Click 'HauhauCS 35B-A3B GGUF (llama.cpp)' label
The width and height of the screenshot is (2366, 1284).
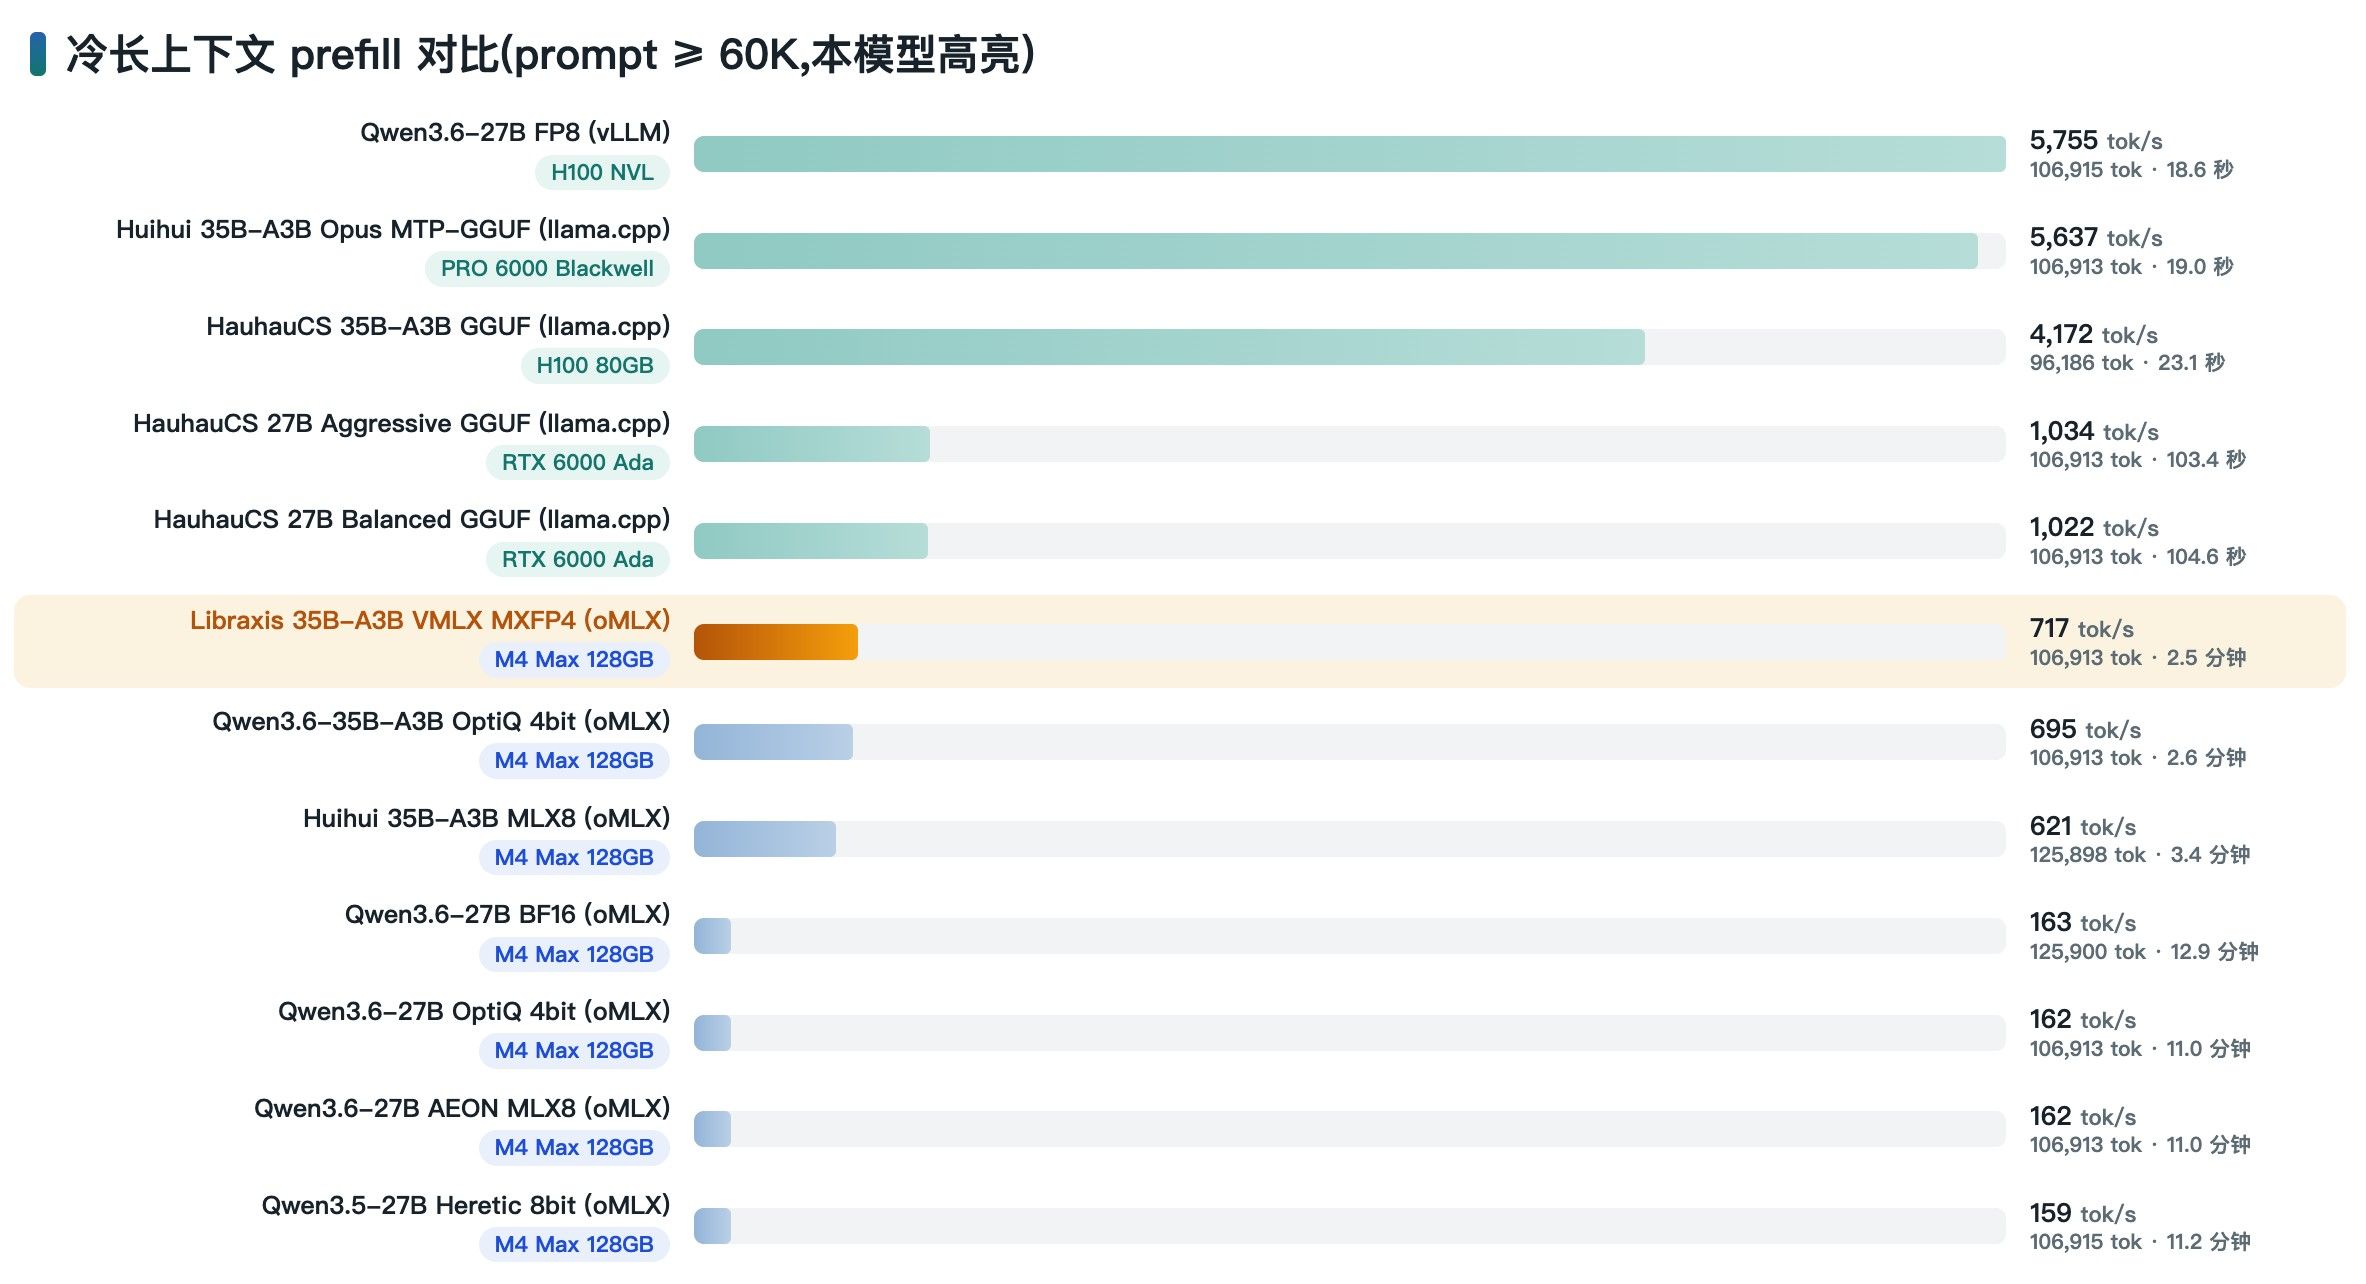click(x=438, y=326)
